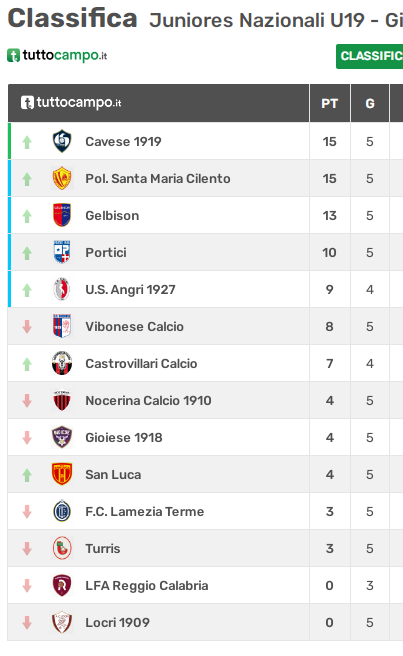Click the San Luca shield logo
The height and width of the screenshot is (656, 403).
tap(62, 474)
